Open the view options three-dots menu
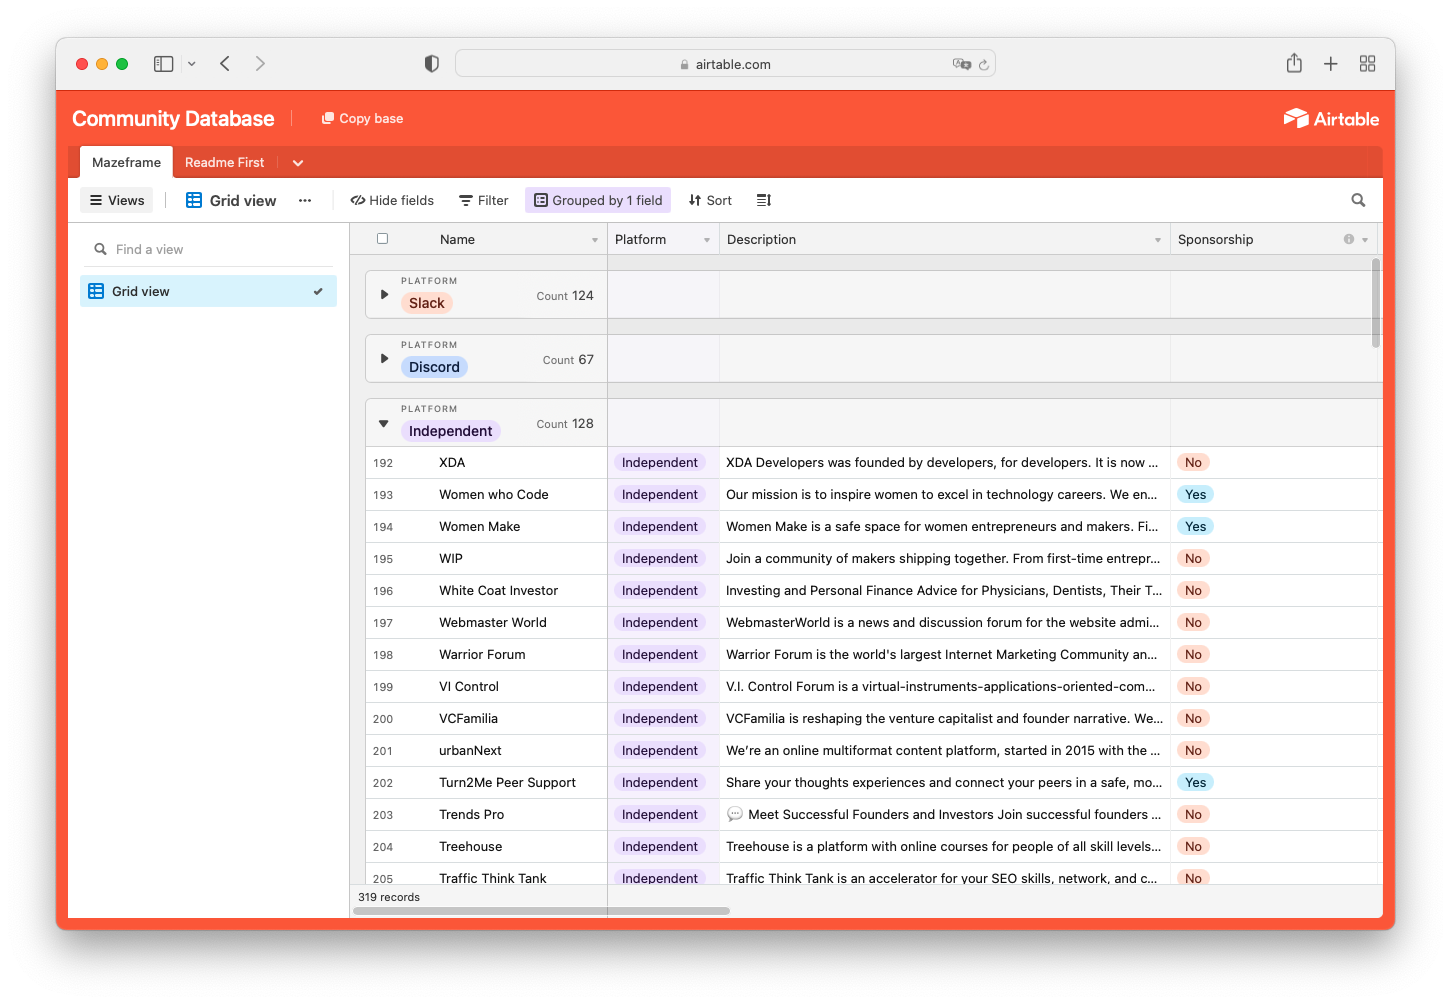The width and height of the screenshot is (1451, 1004). 305,200
